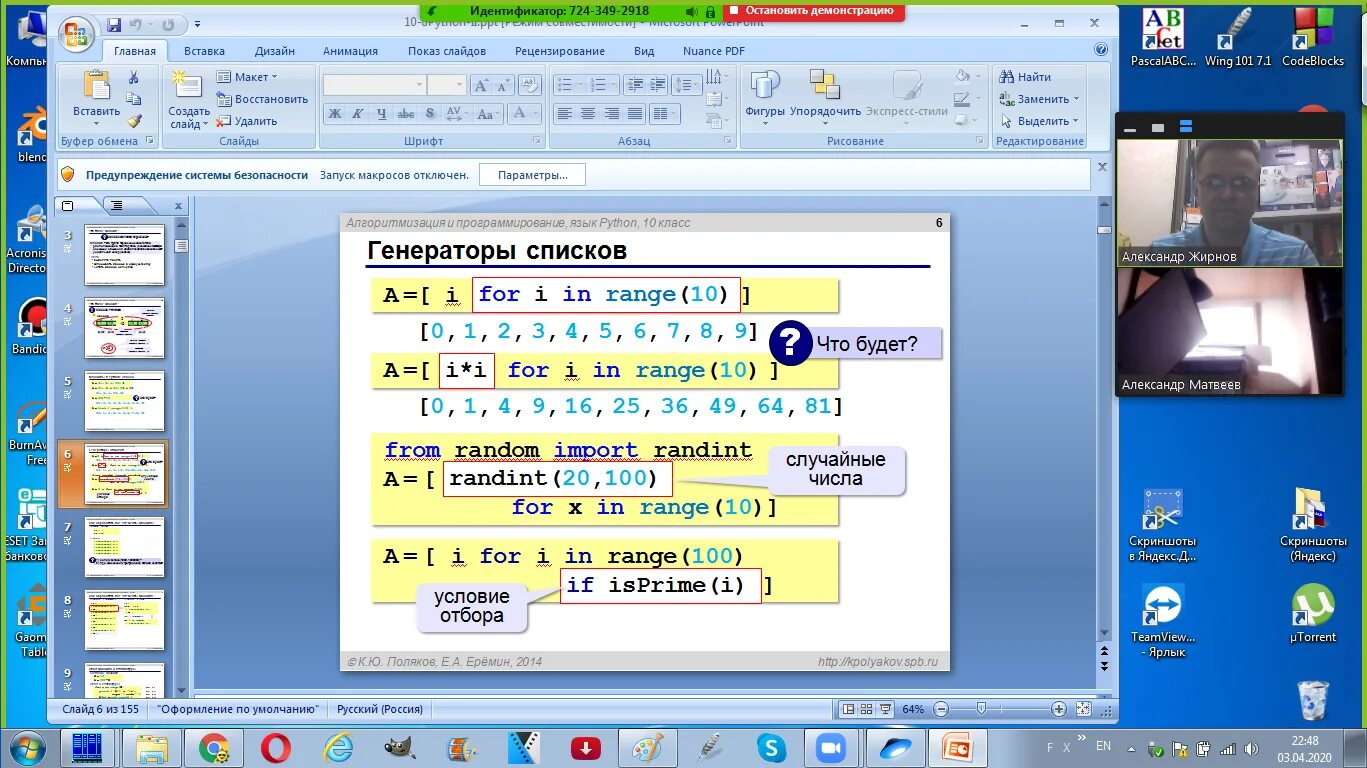
Task: Open the CodeBlocks desktop shortcut
Action: (1313, 38)
